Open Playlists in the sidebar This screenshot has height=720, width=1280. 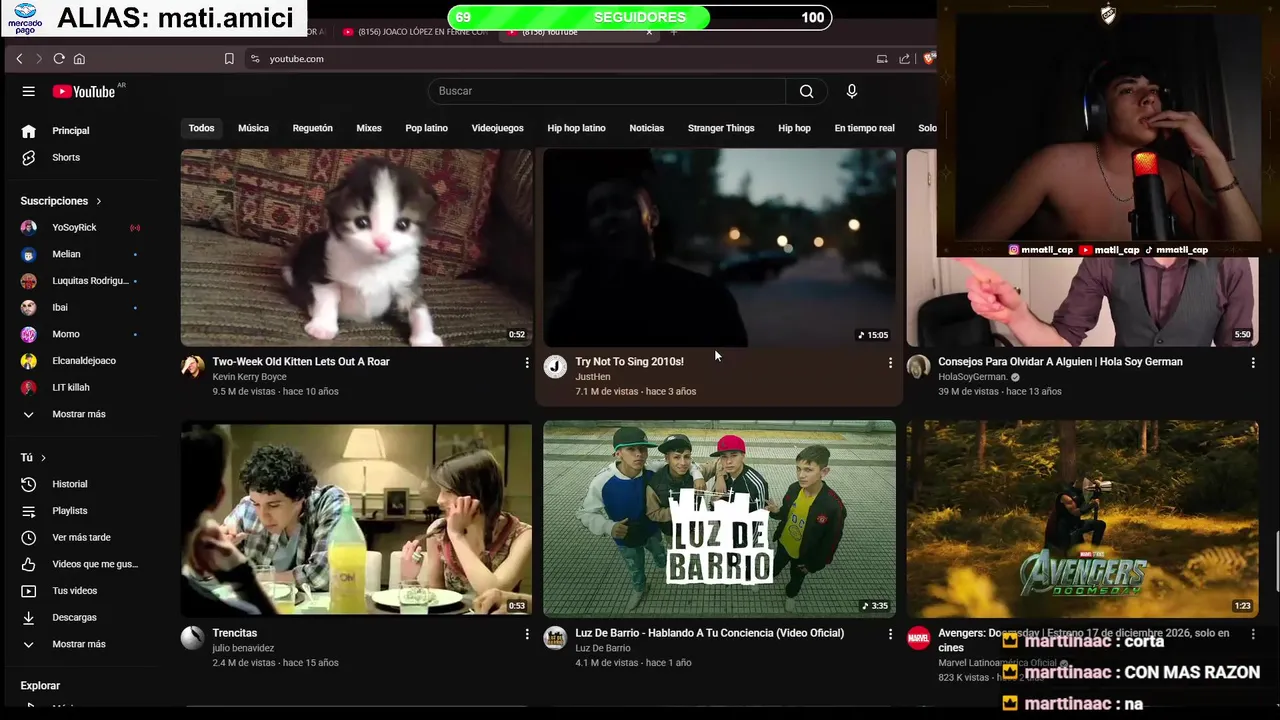[x=83, y=511]
